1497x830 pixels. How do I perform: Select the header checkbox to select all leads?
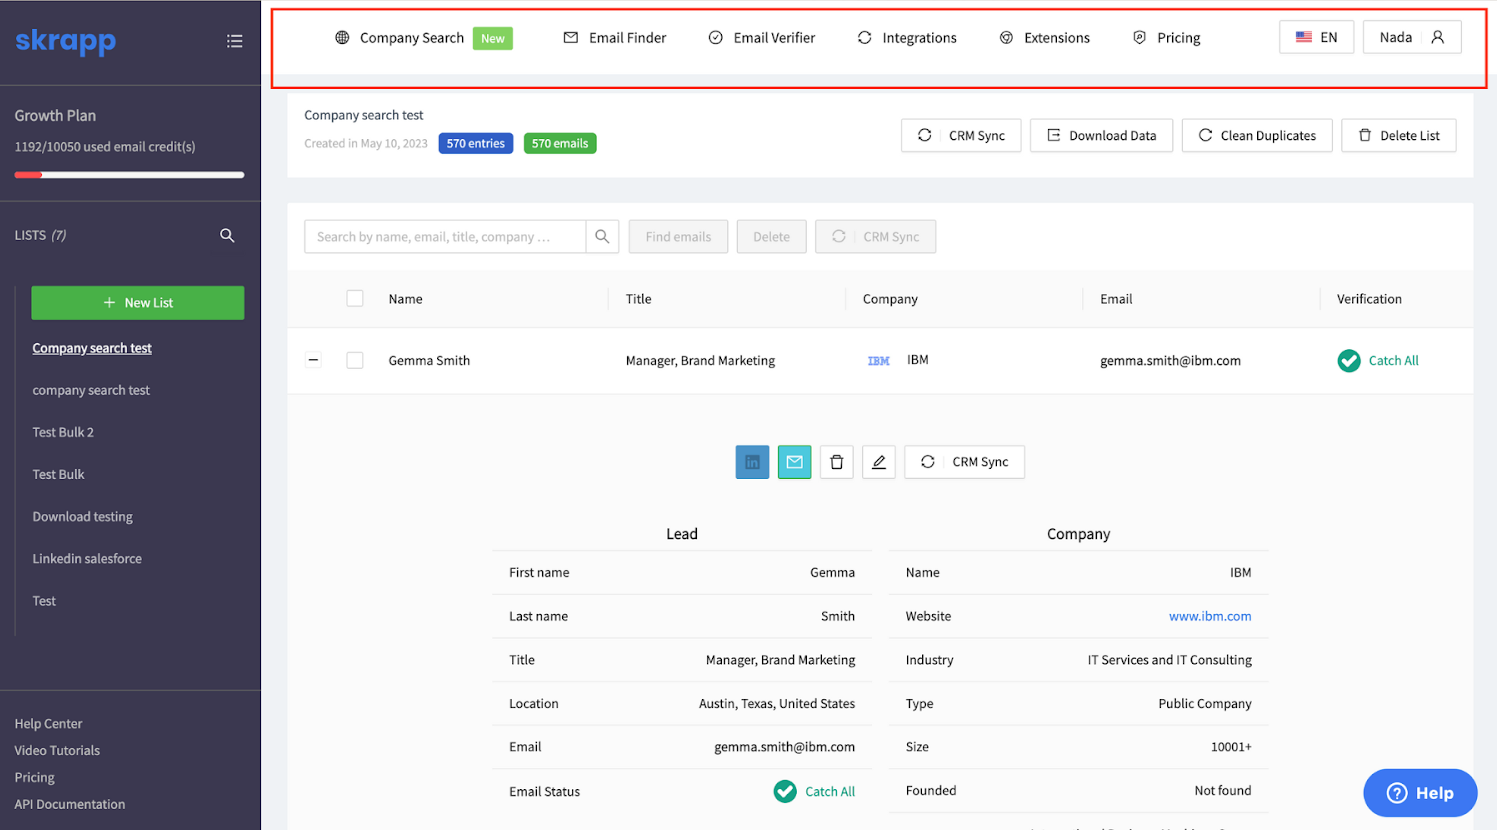click(355, 298)
